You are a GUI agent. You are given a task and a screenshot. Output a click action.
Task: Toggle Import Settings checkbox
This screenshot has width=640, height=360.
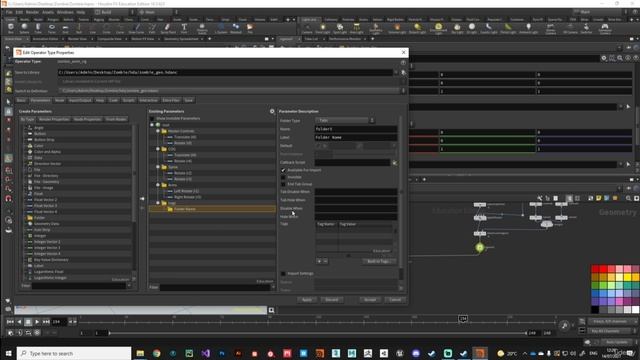coord(283,273)
